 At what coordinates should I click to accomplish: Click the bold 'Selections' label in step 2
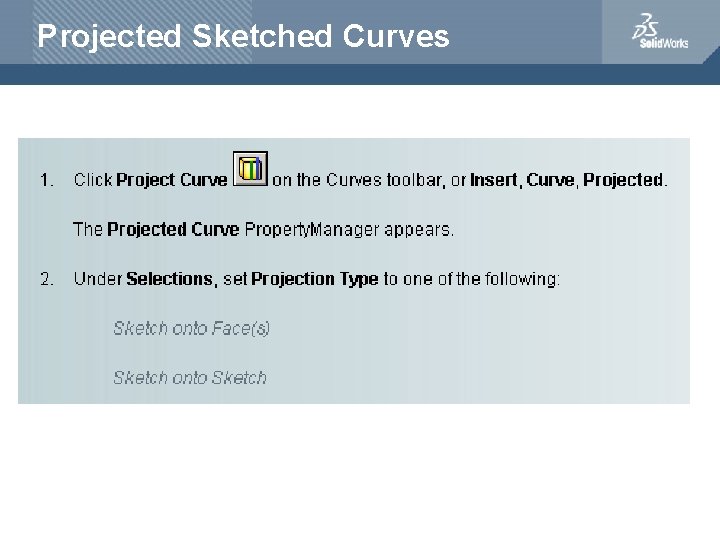(x=169, y=279)
